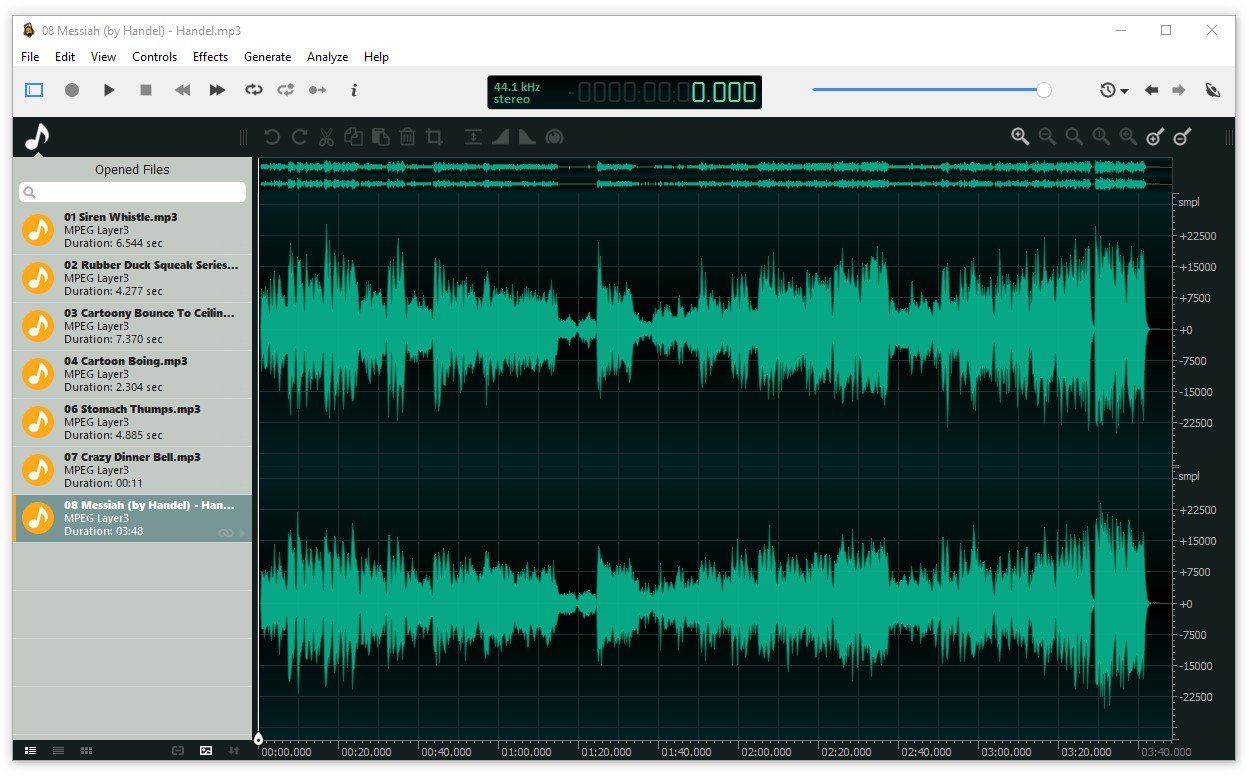Click the Record button
The height and width of the screenshot is (778, 1249).
pyautogui.click(x=72, y=90)
